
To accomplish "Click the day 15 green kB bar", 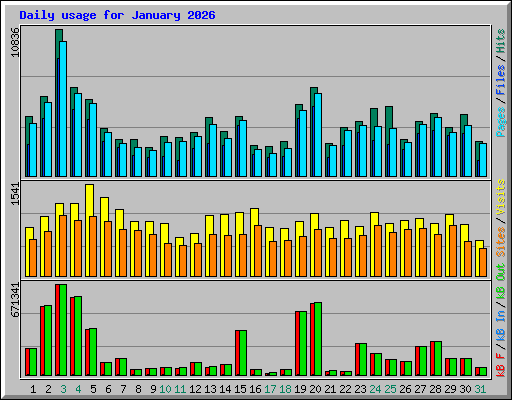I will pos(243,353).
